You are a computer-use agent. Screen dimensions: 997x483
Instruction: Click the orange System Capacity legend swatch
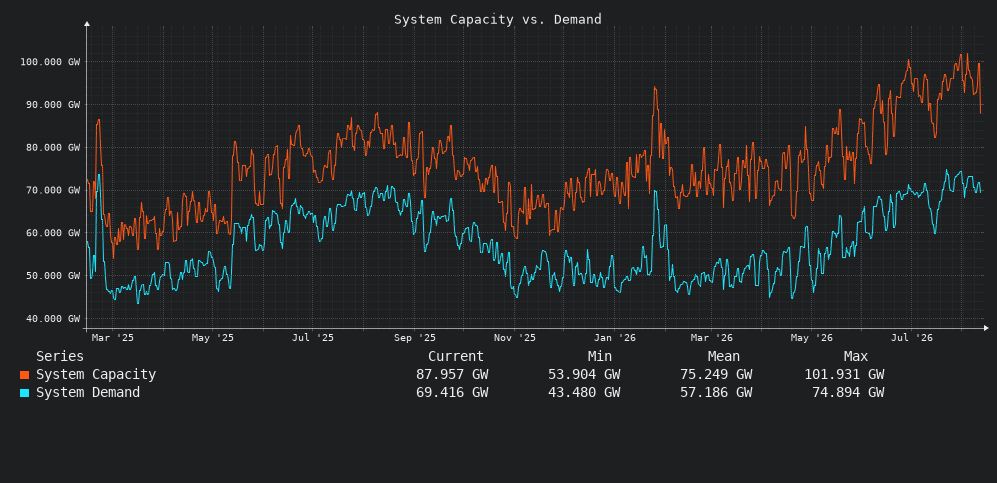click(x=25, y=375)
